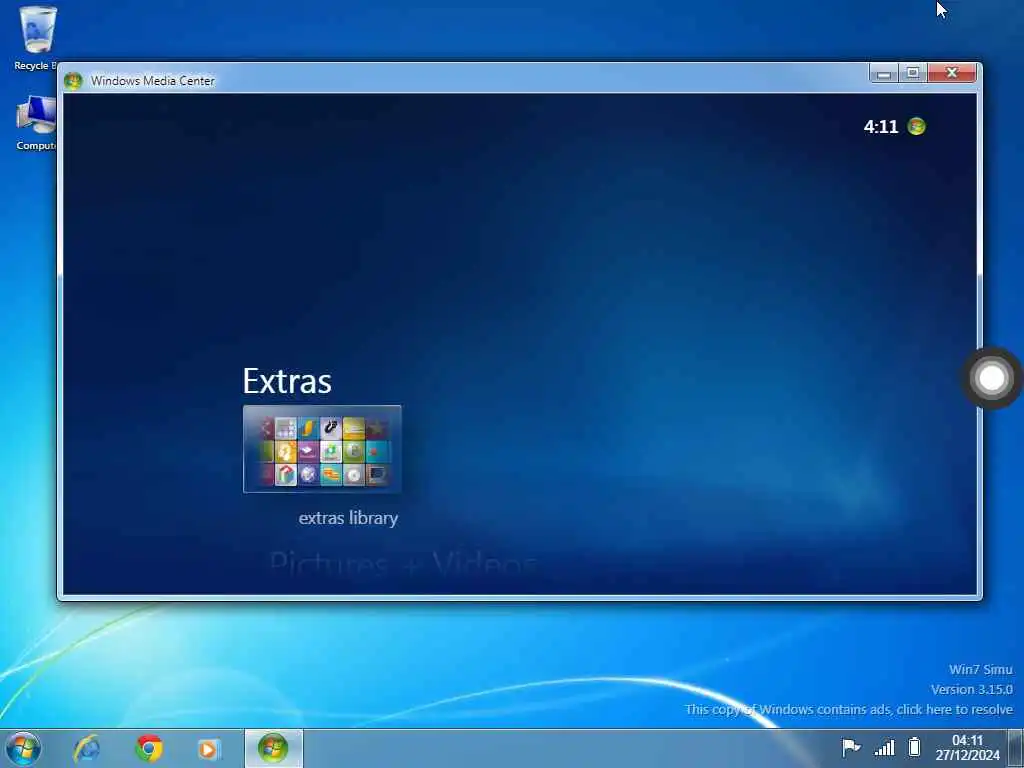Open the taskbar clock showing 04:11

coord(967,748)
